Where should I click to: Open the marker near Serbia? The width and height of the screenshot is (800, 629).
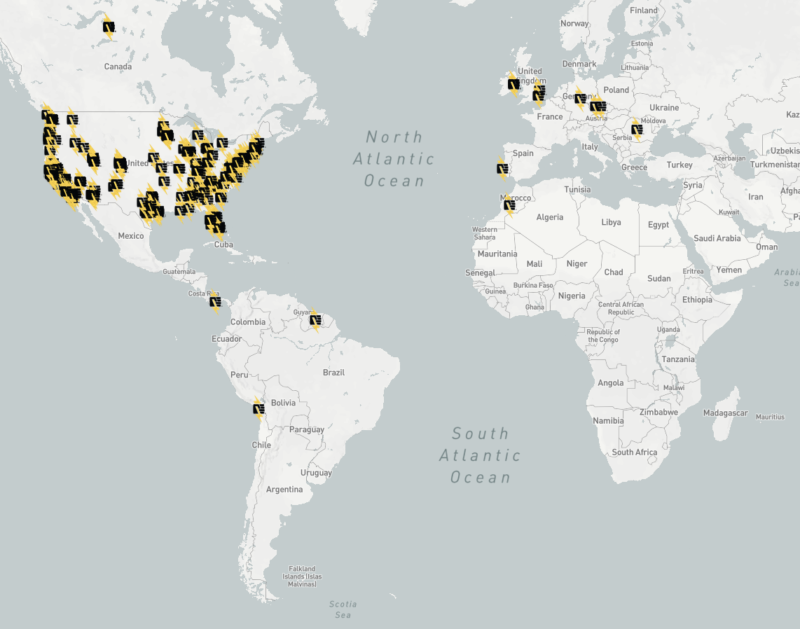pos(636,128)
